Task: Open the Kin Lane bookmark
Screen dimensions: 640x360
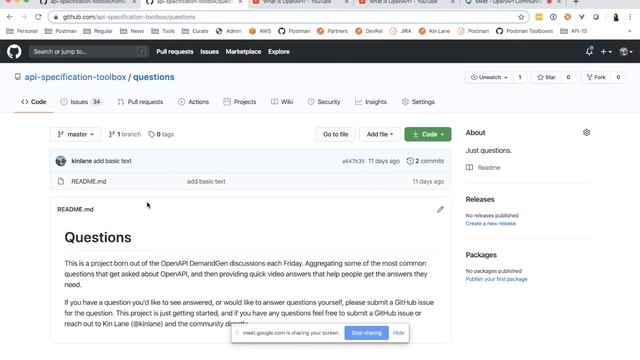Action: coord(434,31)
